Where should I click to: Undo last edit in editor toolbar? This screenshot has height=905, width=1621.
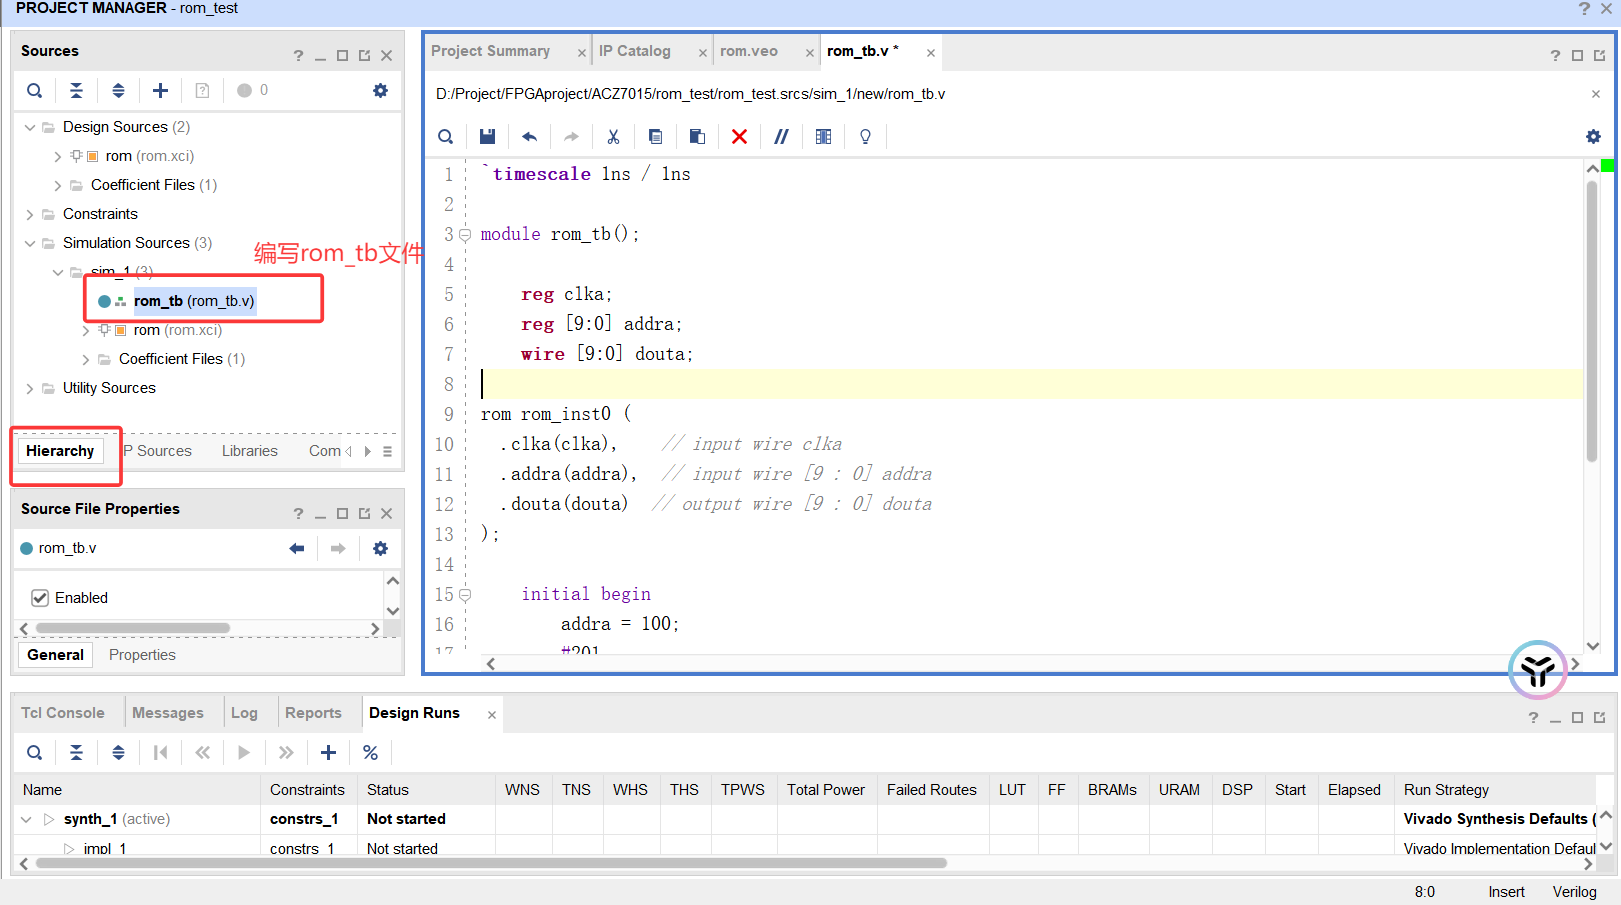(x=529, y=137)
